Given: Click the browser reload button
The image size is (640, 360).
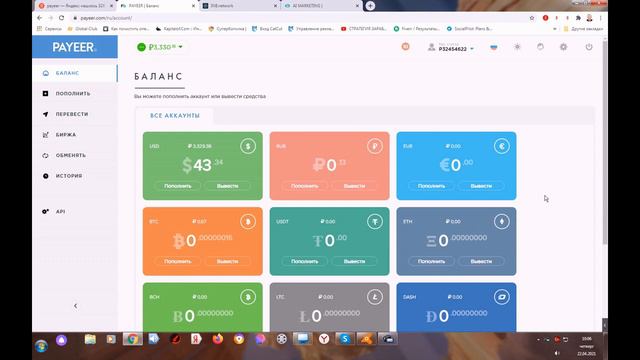Looking at the screenshot, I should click(x=62, y=18).
